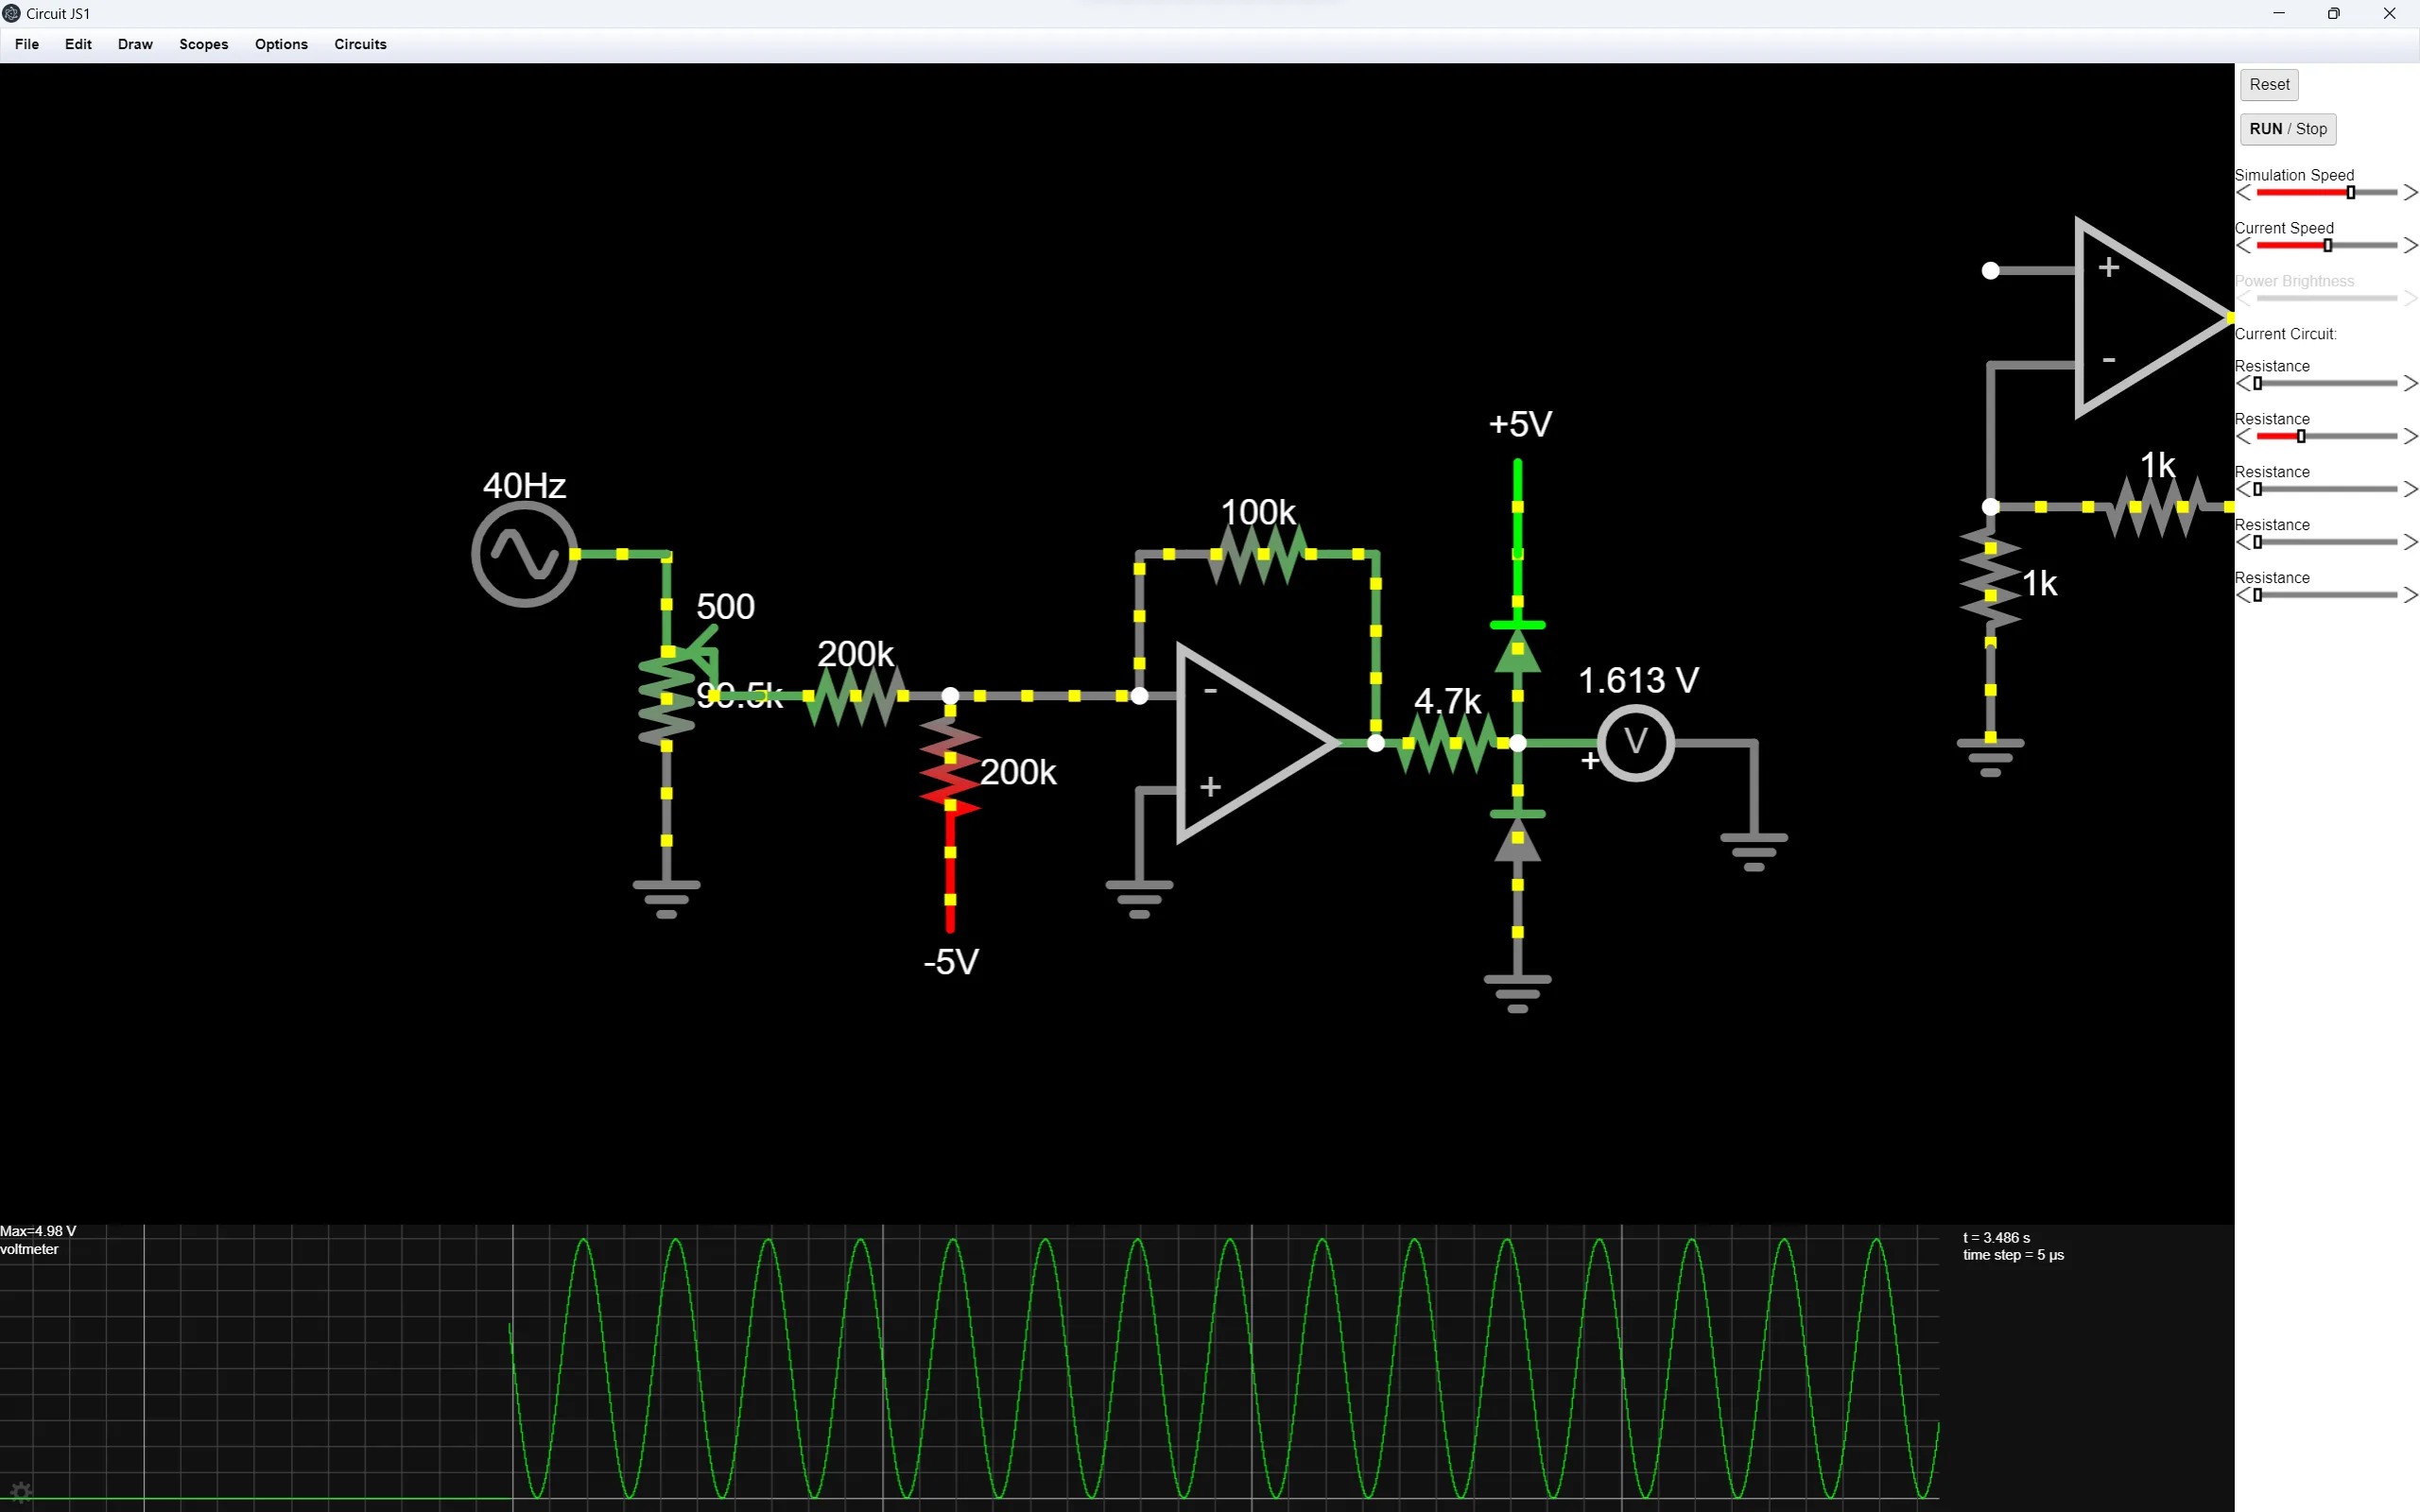Increase Current Speed using the right arrow

point(2412,245)
